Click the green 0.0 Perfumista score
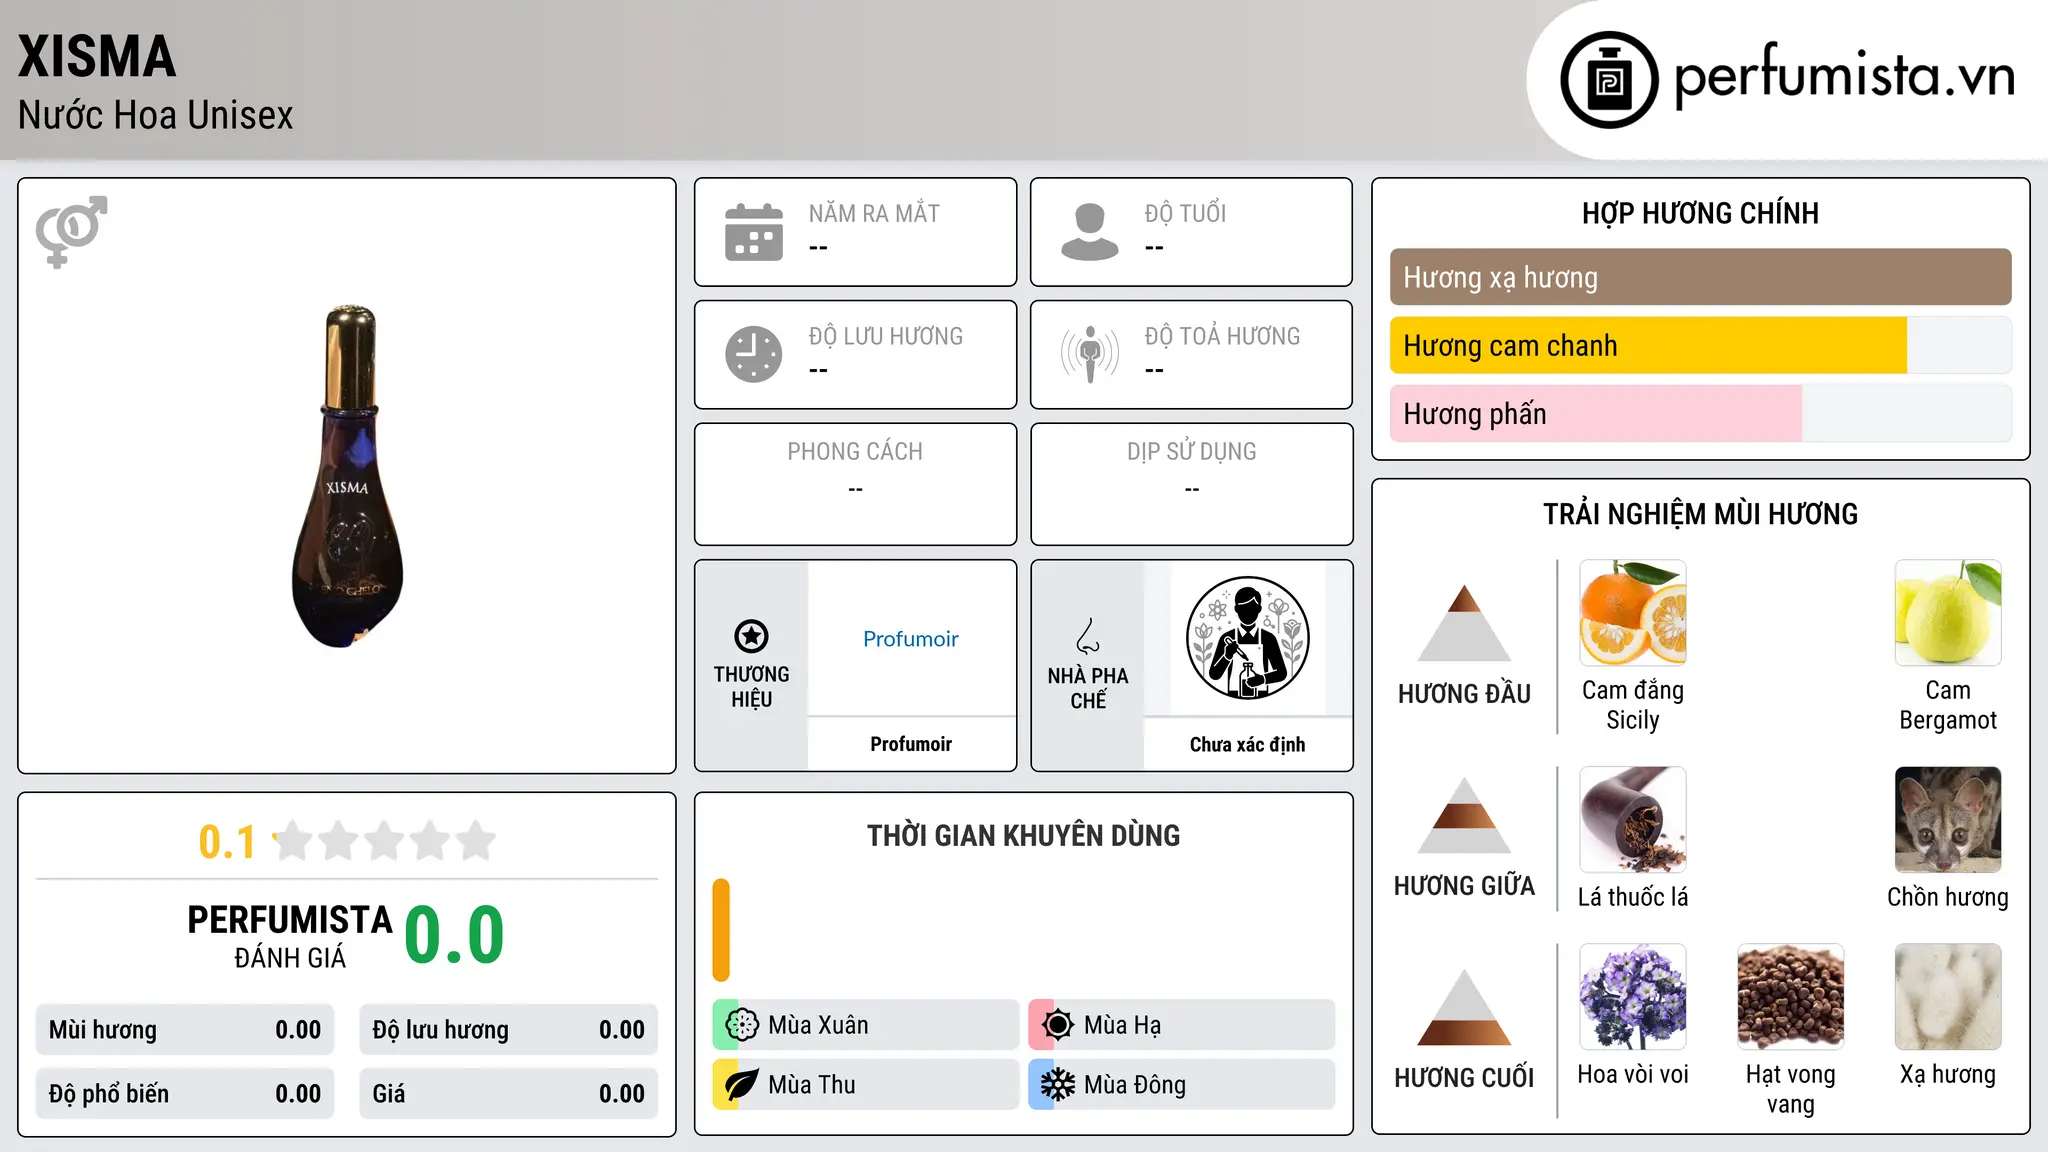The height and width of the screenshot is (1152, 2048). coord(454,934)
